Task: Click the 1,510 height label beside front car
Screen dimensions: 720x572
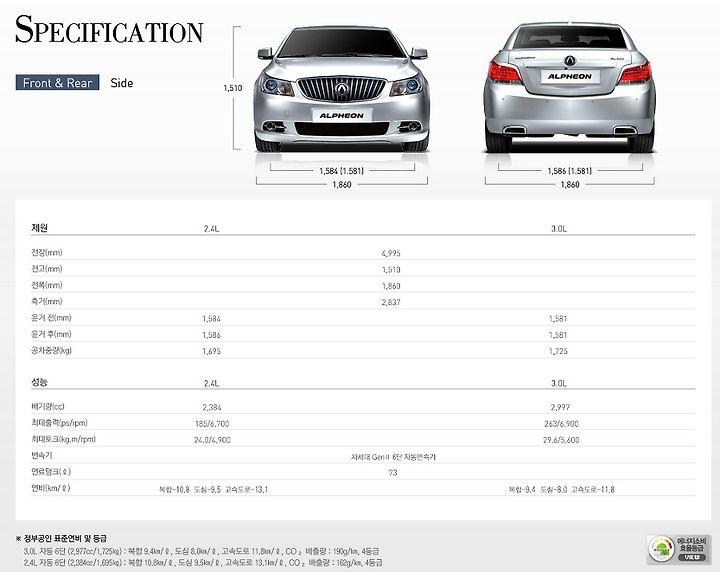Action: [233, 88]
